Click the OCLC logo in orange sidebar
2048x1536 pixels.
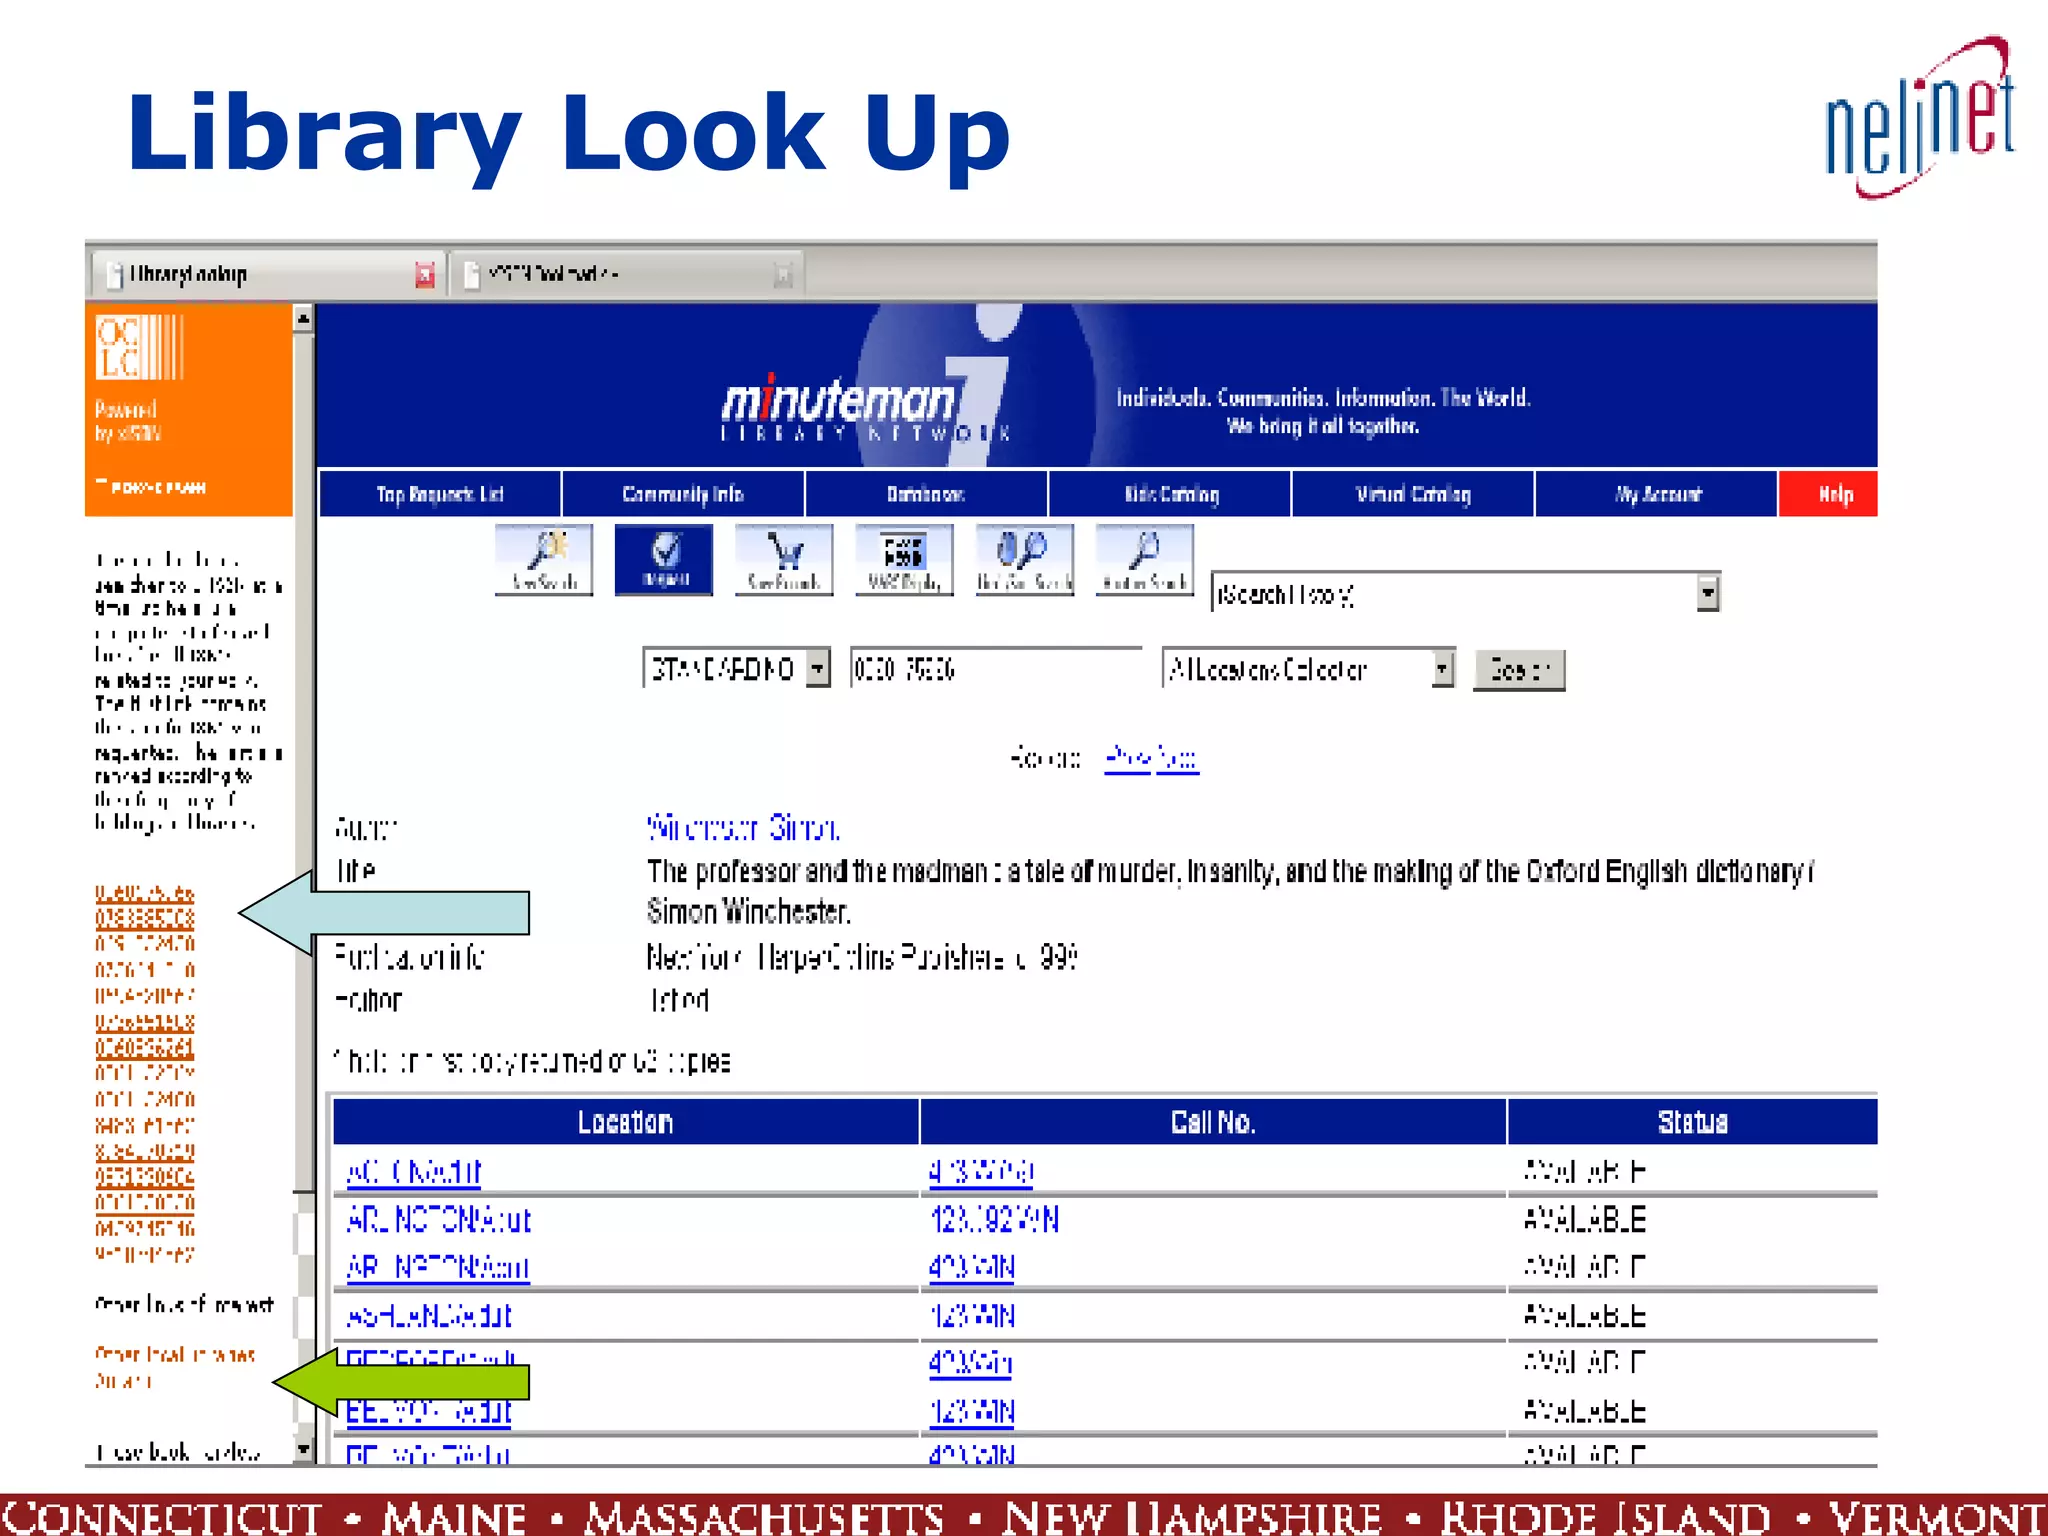click(x=139, y=347)
